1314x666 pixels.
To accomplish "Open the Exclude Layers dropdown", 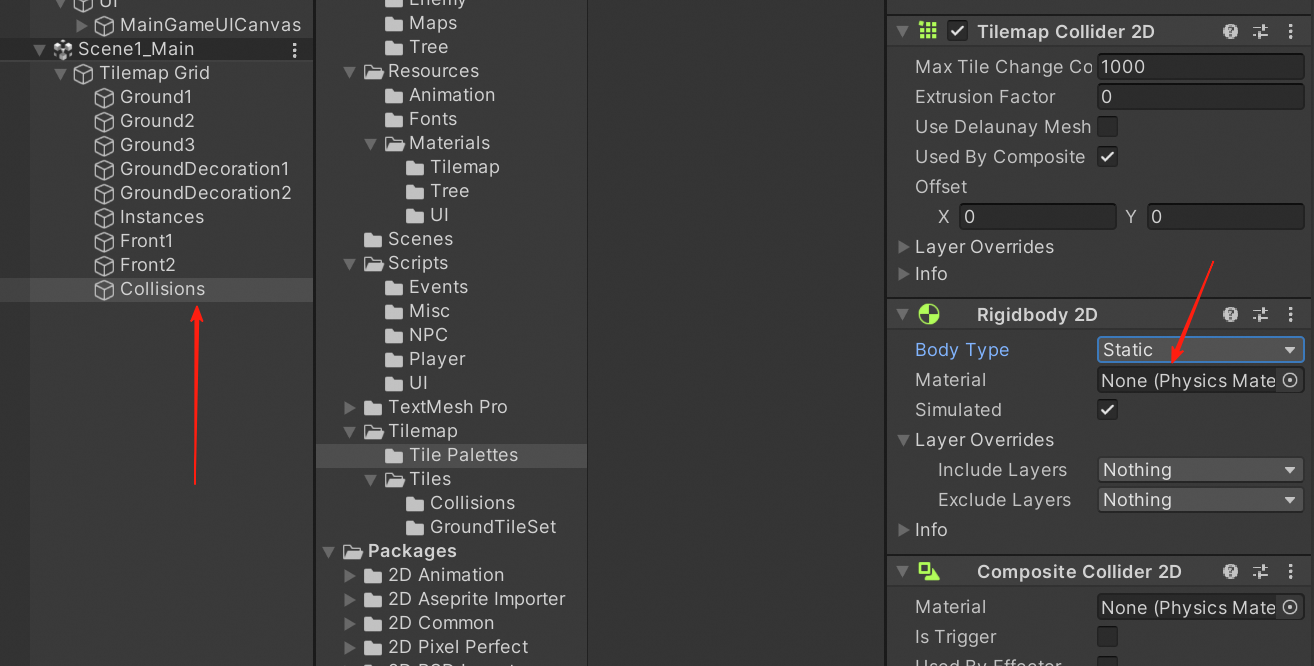I will tap(1199, 499).
